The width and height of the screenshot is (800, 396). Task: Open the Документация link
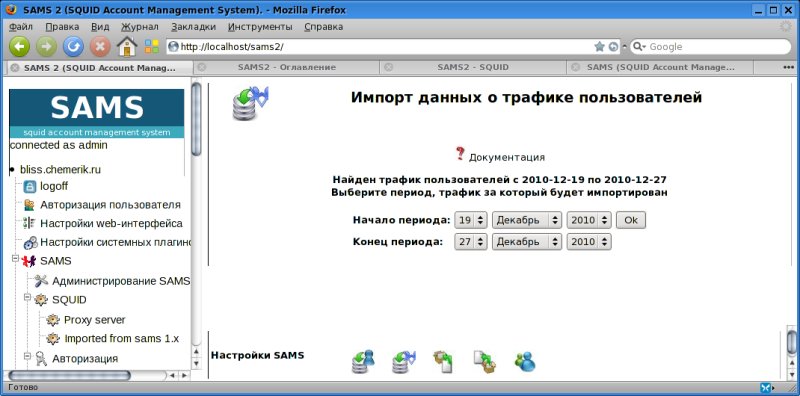point(507,157)
